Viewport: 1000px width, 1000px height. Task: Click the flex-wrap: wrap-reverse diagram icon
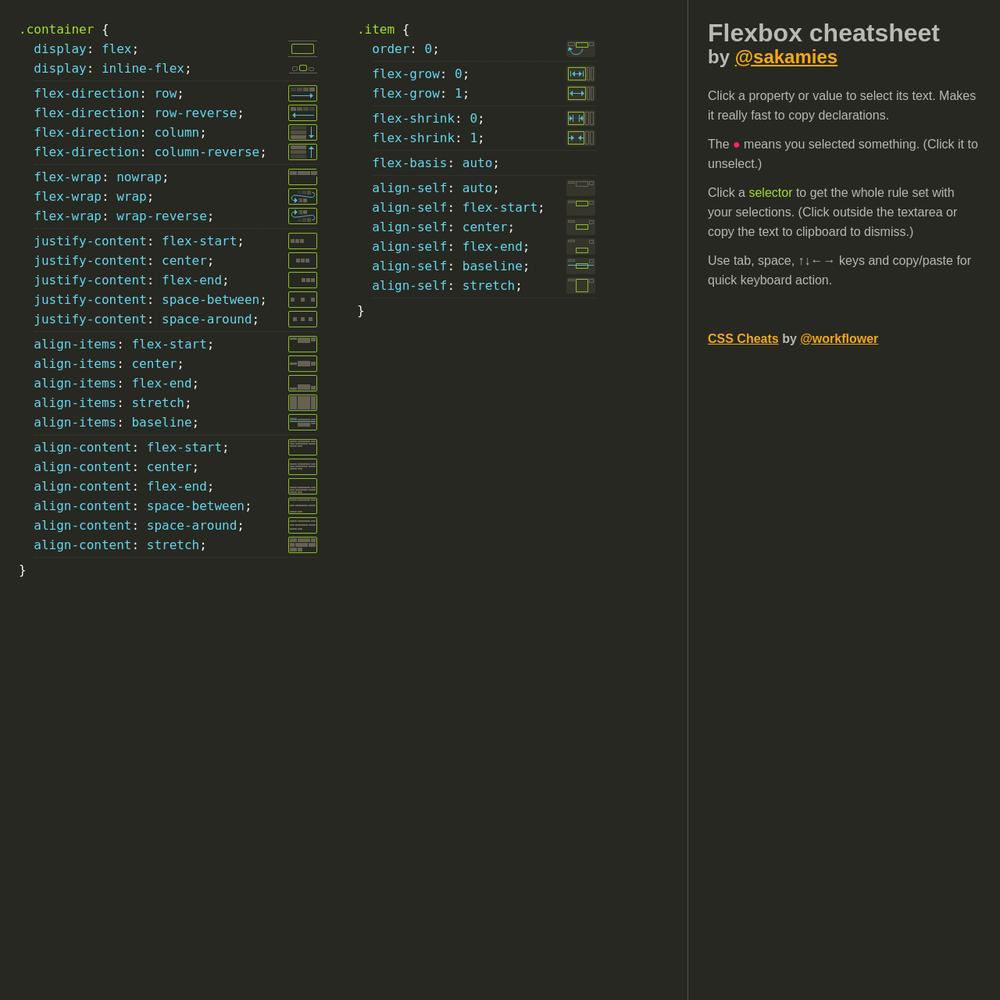(x=302, y=216)
